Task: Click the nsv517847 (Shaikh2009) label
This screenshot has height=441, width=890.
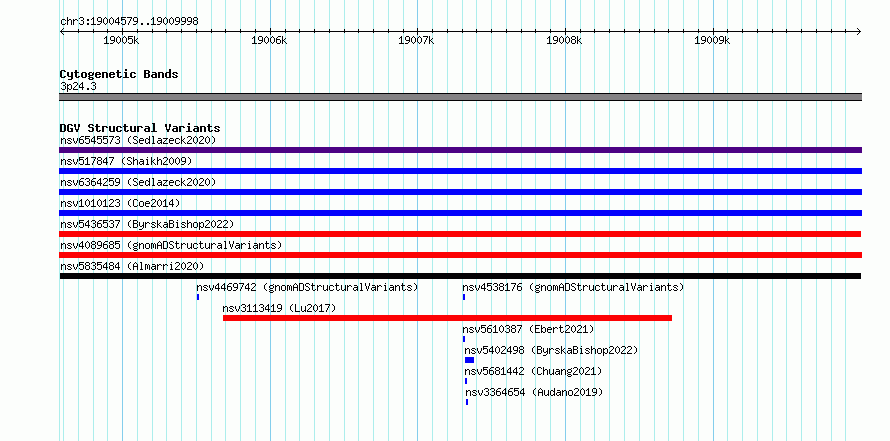Action: [x=126, y=161]
